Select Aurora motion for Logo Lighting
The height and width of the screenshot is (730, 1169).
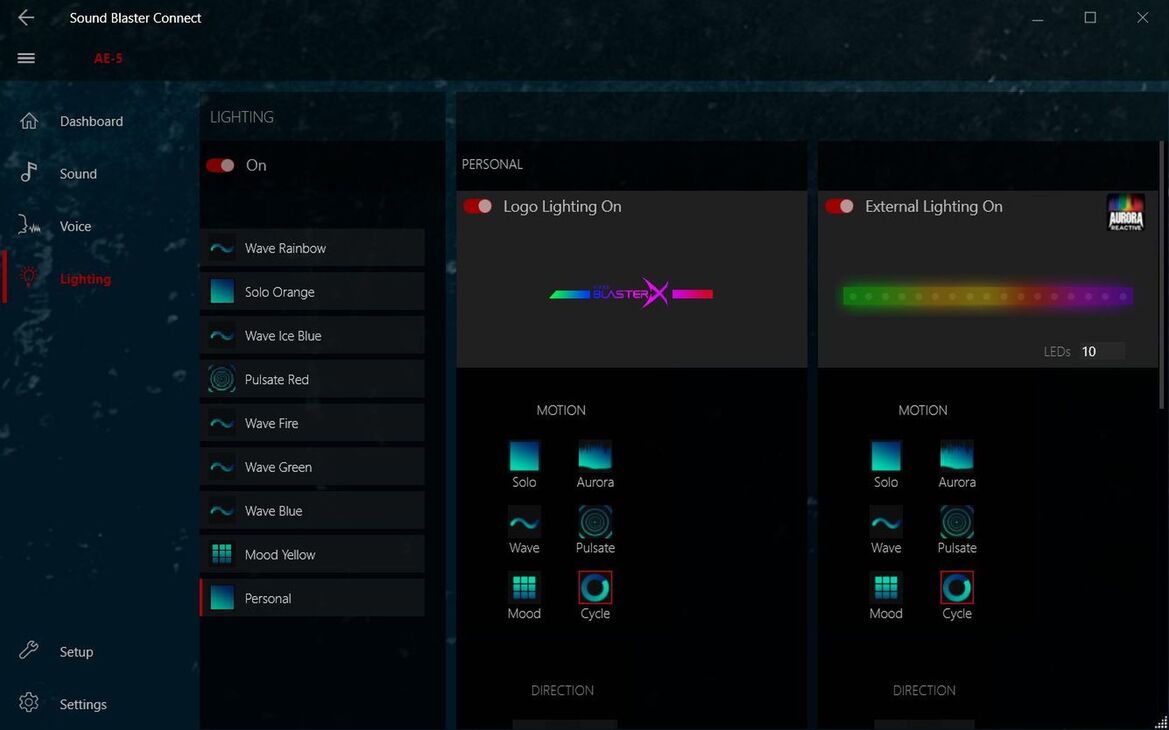click(x=595, y=456)
